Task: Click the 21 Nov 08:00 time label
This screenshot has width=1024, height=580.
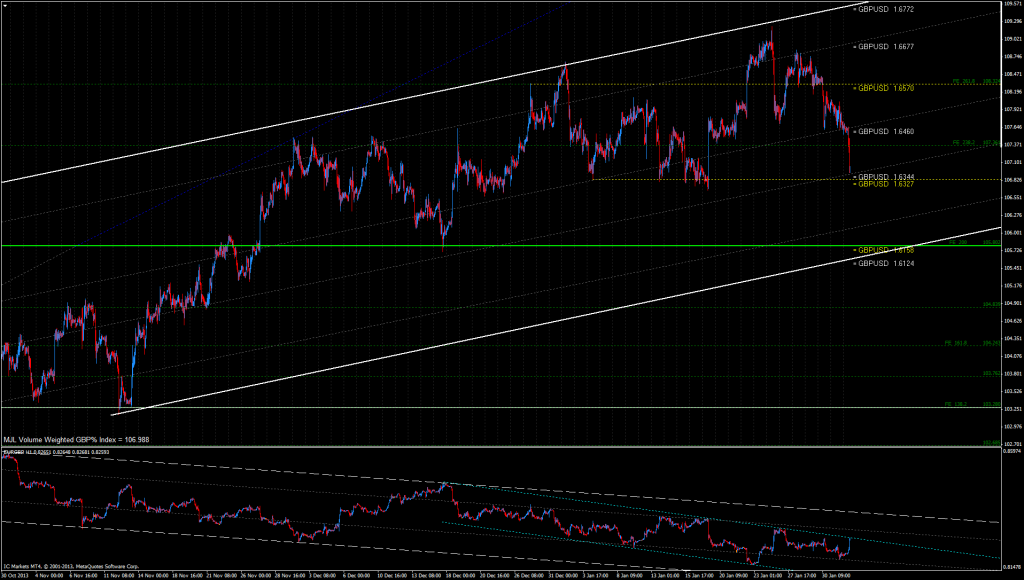Action: [222, 575]
